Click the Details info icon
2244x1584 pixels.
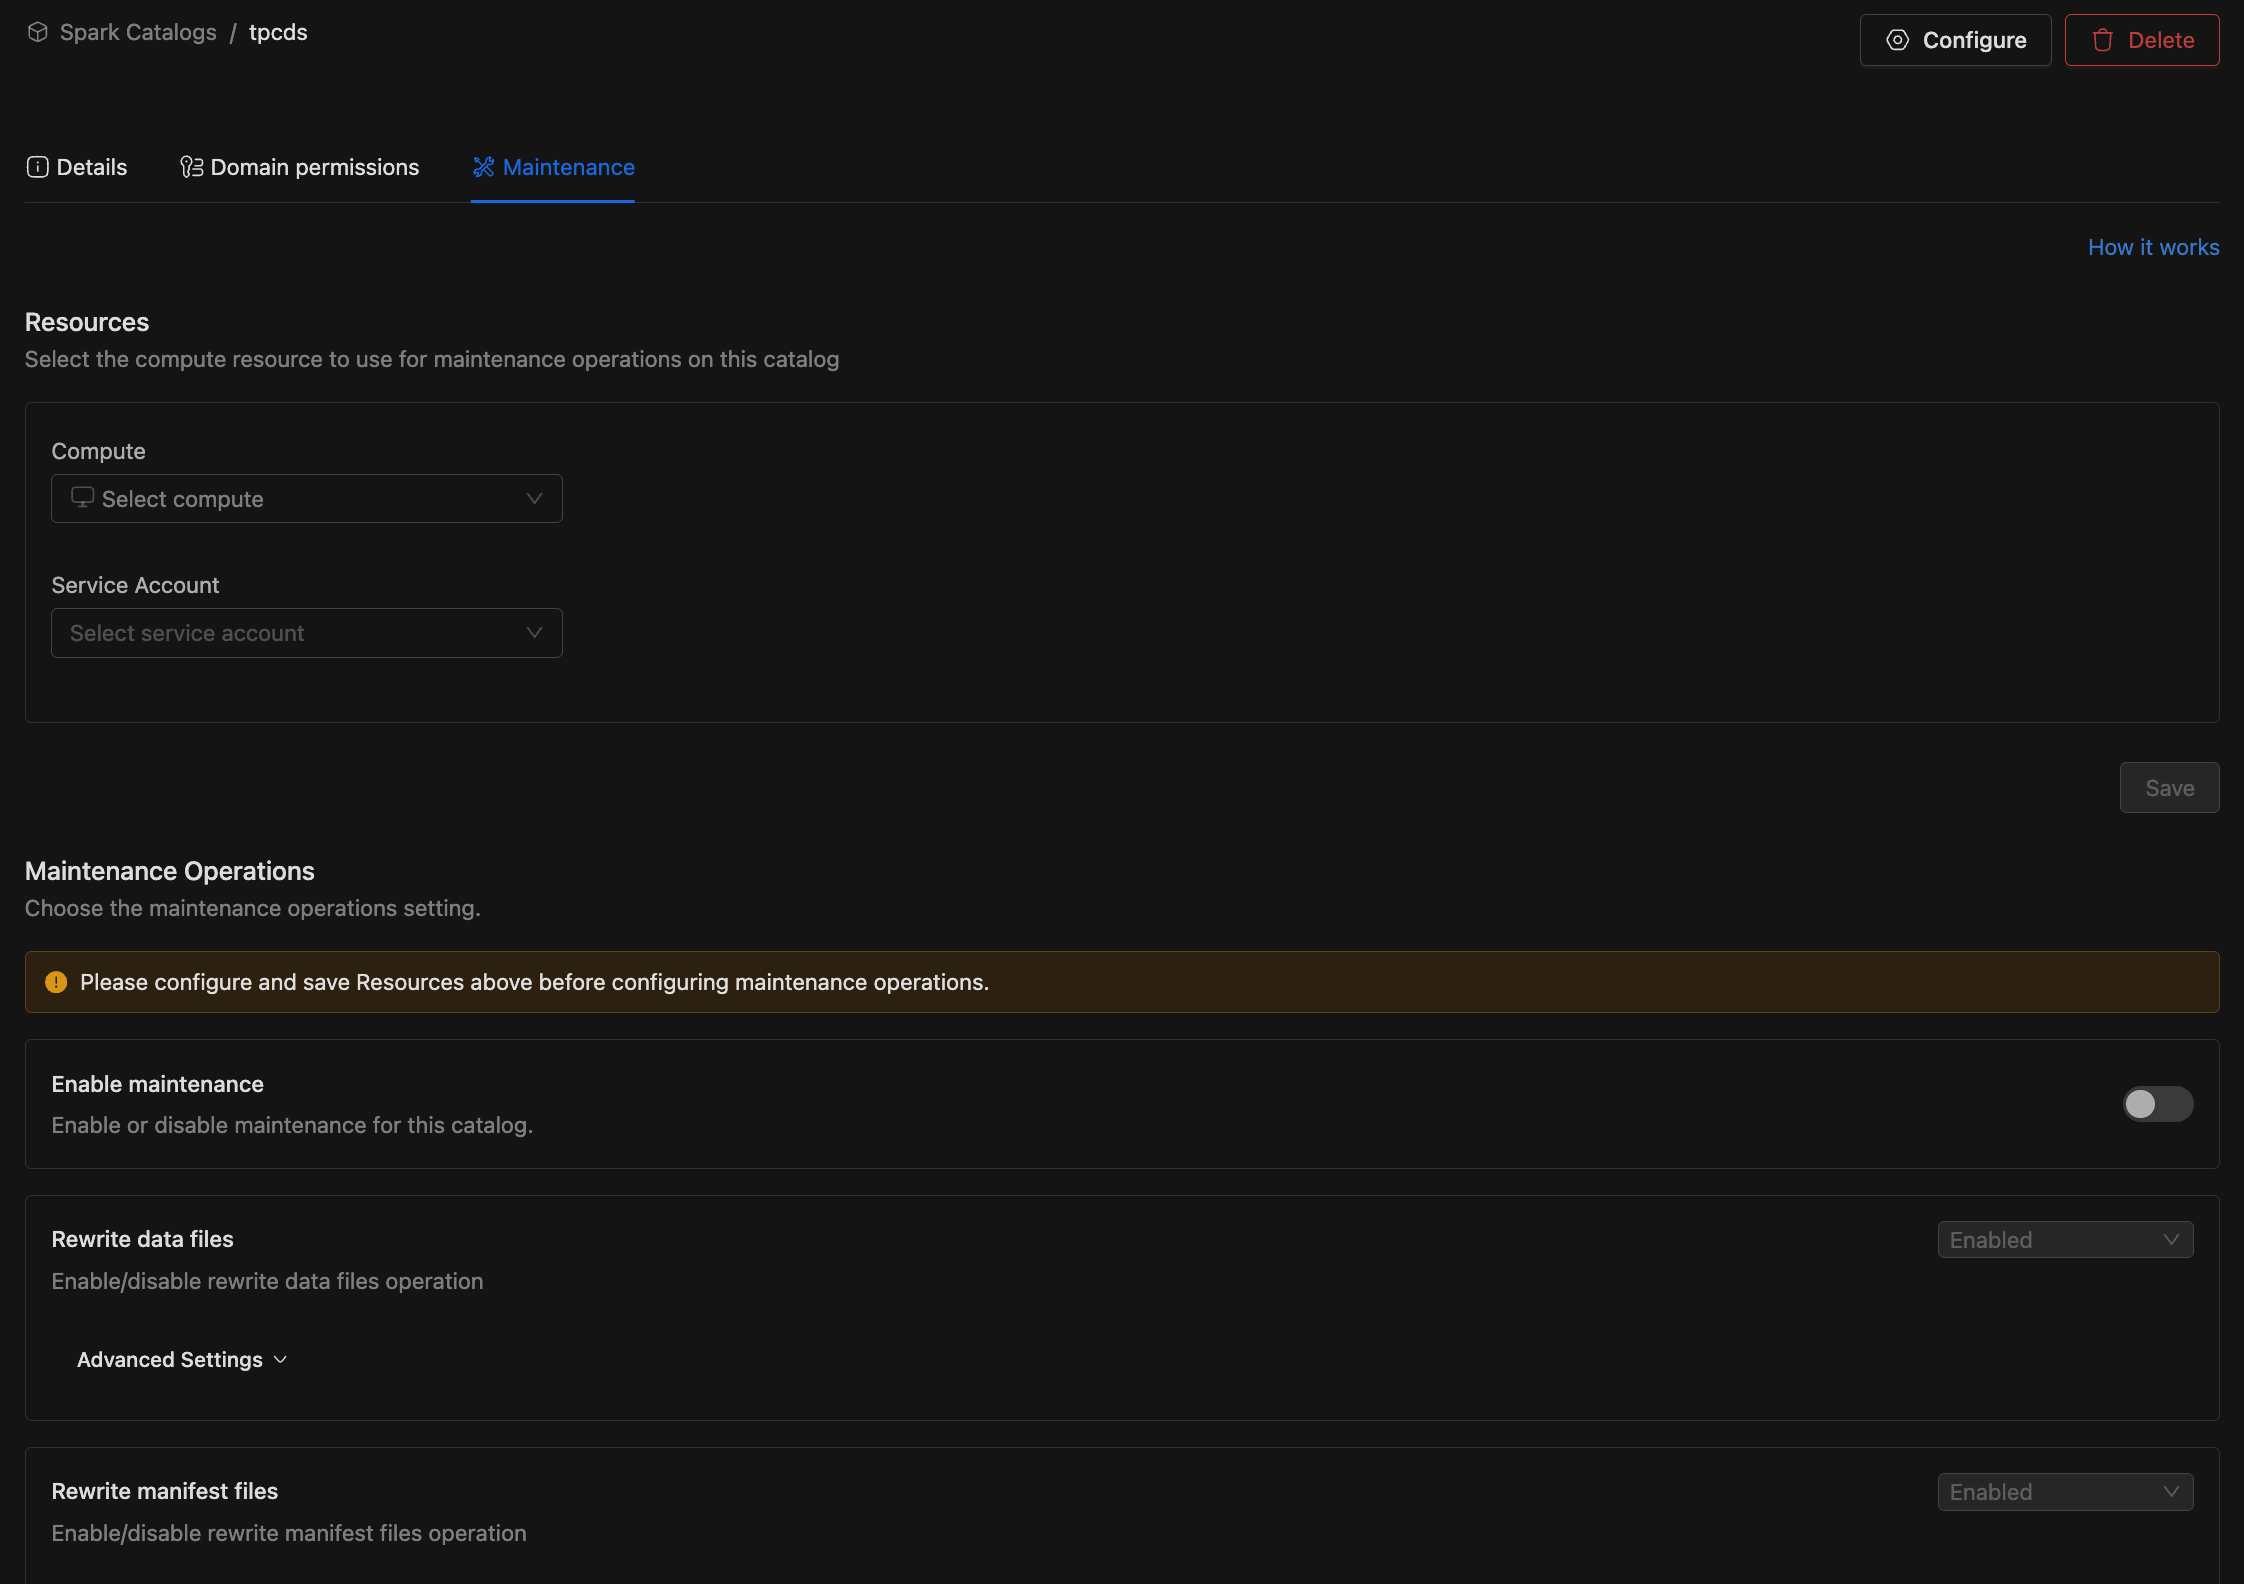[x=37, y=167]
